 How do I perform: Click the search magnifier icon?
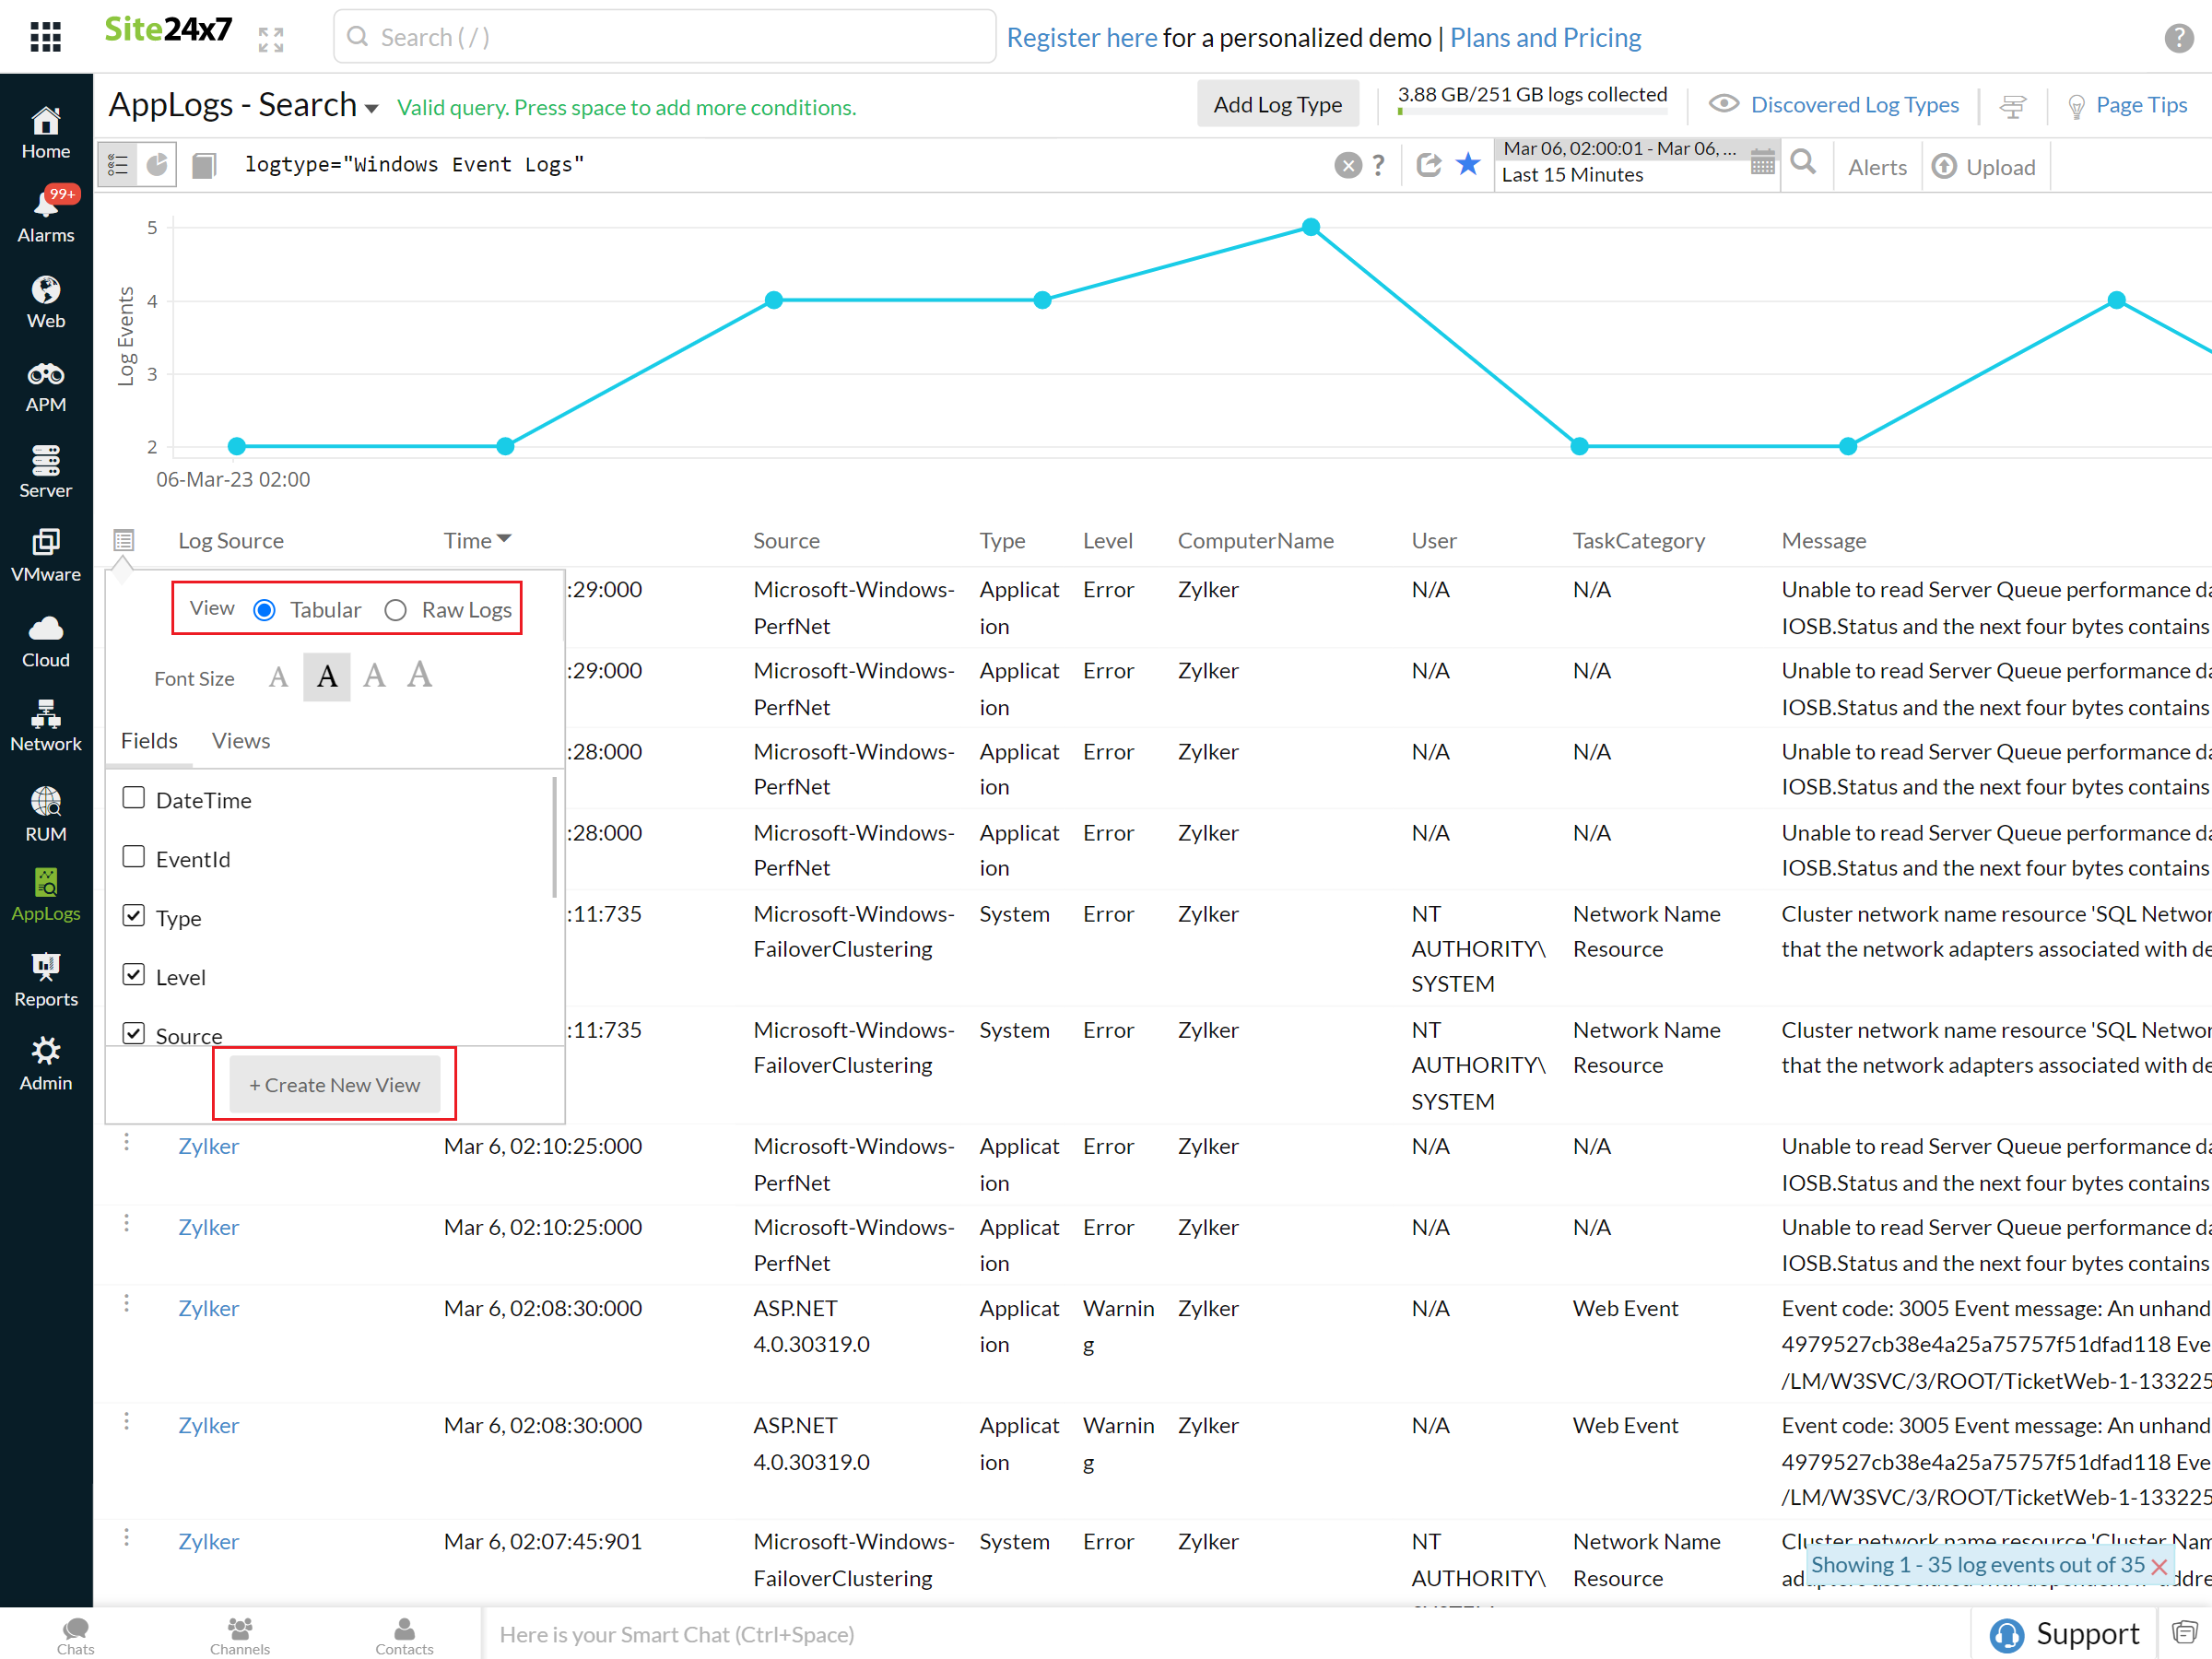pyautogui.click(x=1802, y=163)
